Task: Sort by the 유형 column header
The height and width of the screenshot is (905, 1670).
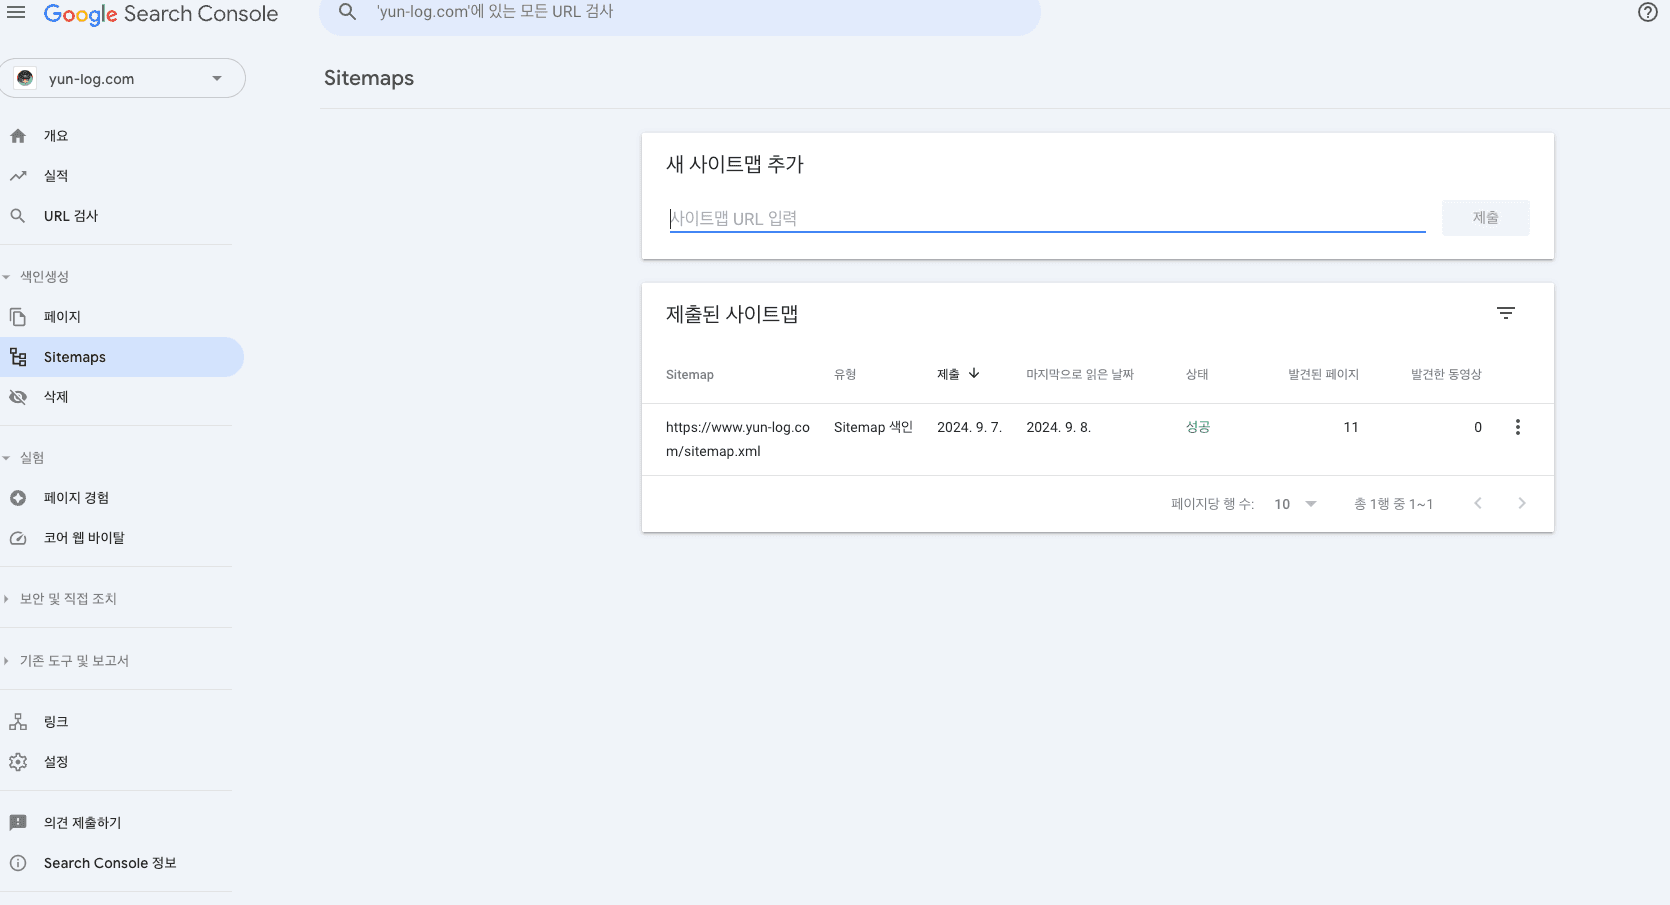Action: pyautogui.click(x=845, y=375)
